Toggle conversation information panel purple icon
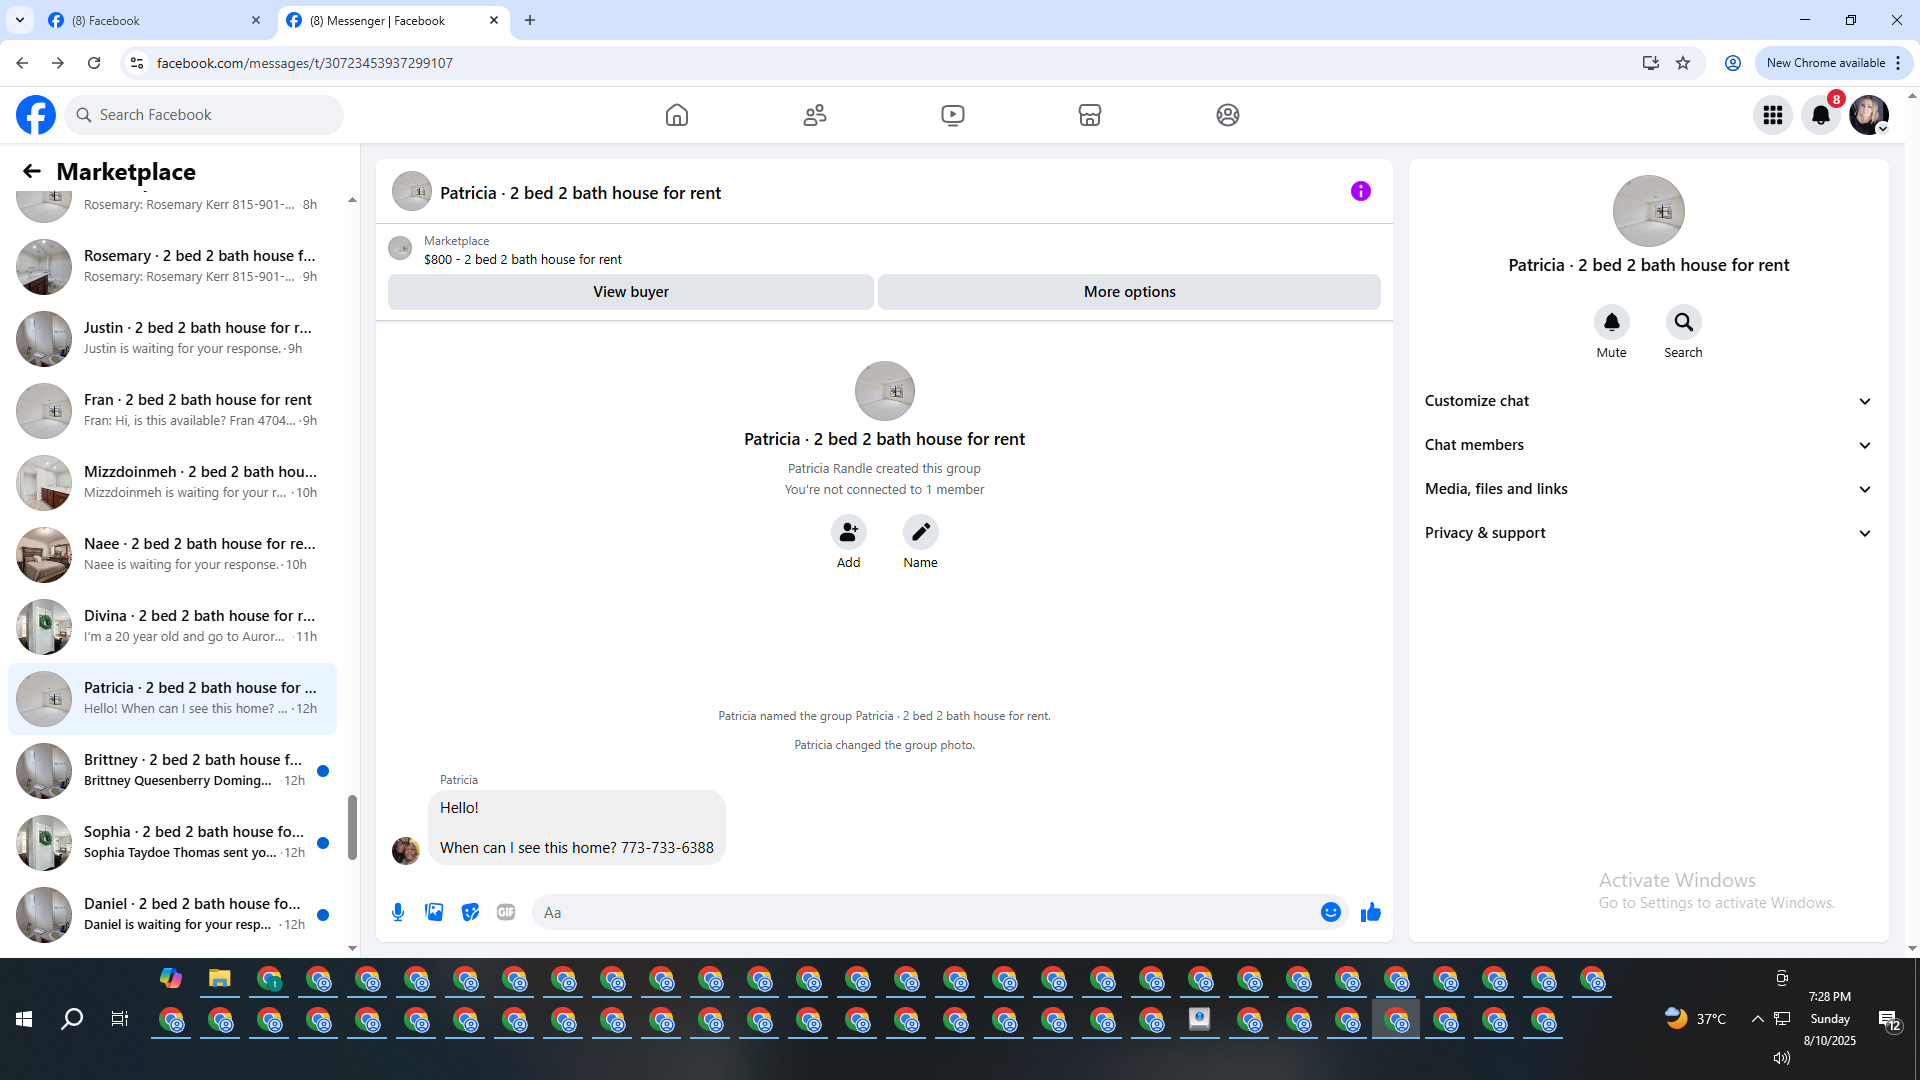The image size is (1920, 1080). [x=1360, y=191]
